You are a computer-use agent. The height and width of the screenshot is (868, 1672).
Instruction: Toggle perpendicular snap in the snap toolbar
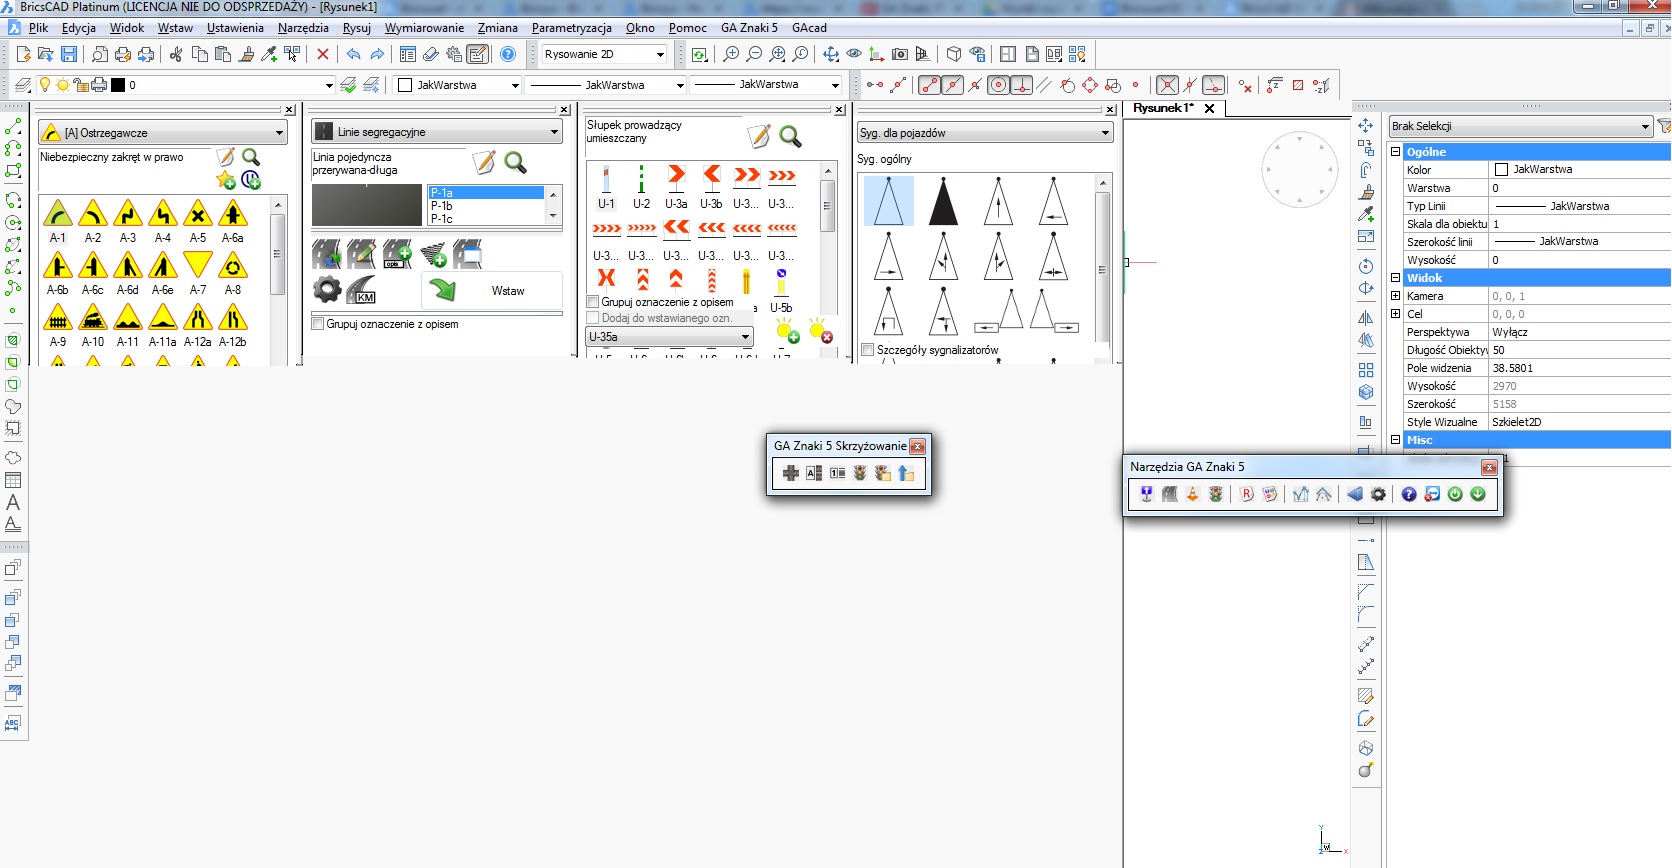[1021, 85]
